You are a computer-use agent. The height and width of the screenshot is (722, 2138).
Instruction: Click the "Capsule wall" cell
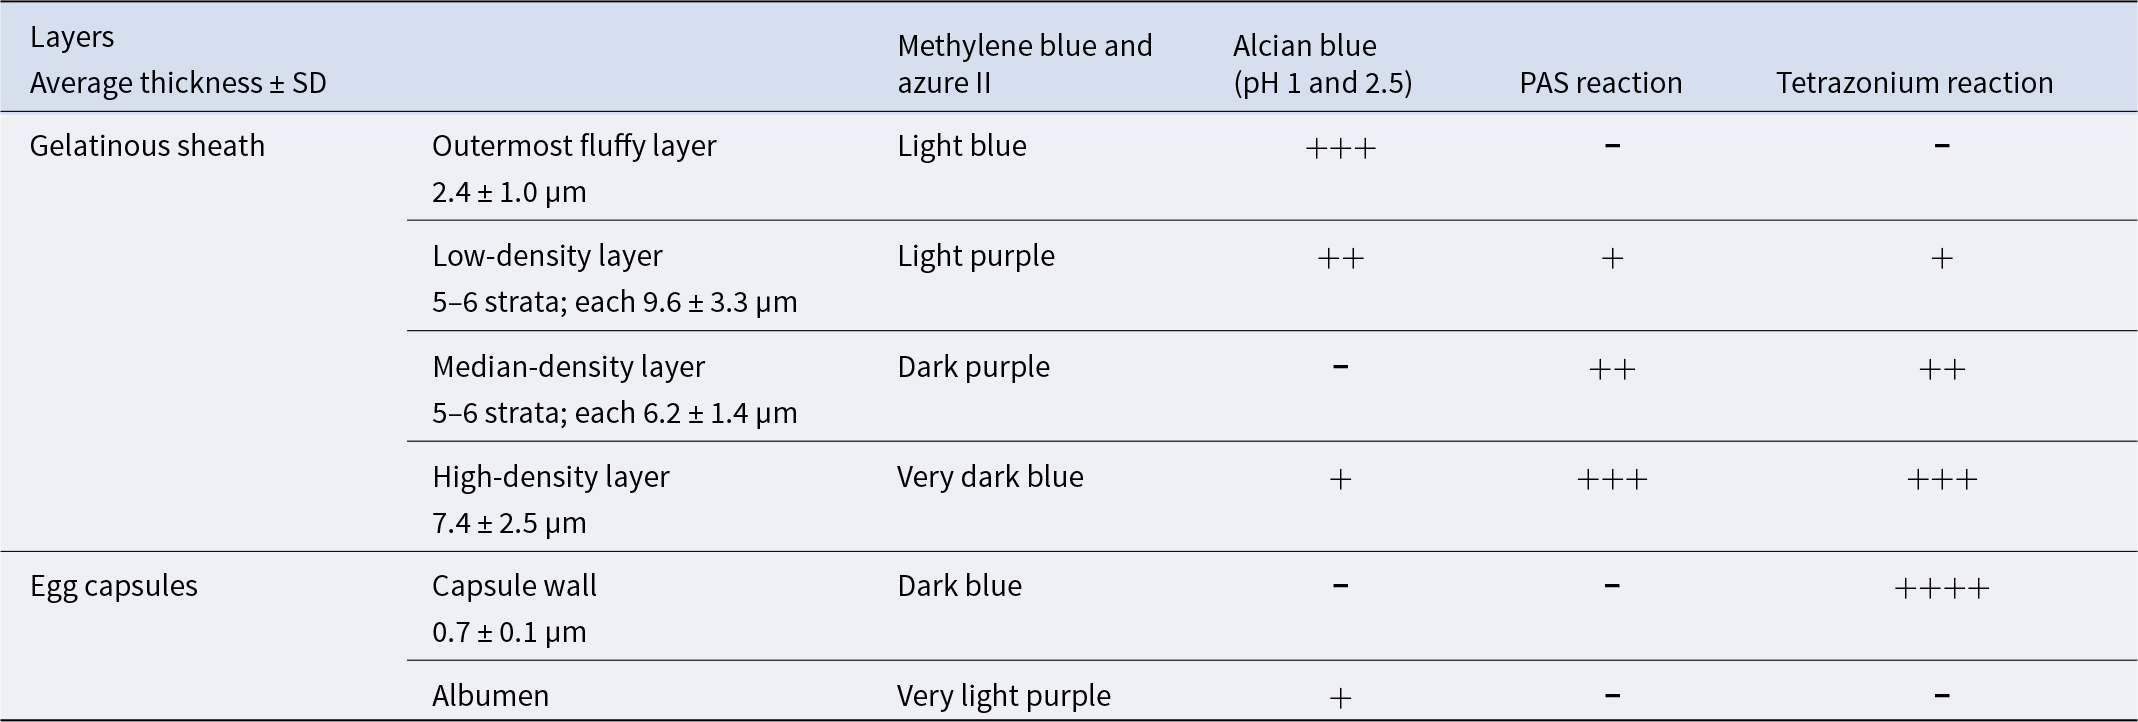coord(514,586)
